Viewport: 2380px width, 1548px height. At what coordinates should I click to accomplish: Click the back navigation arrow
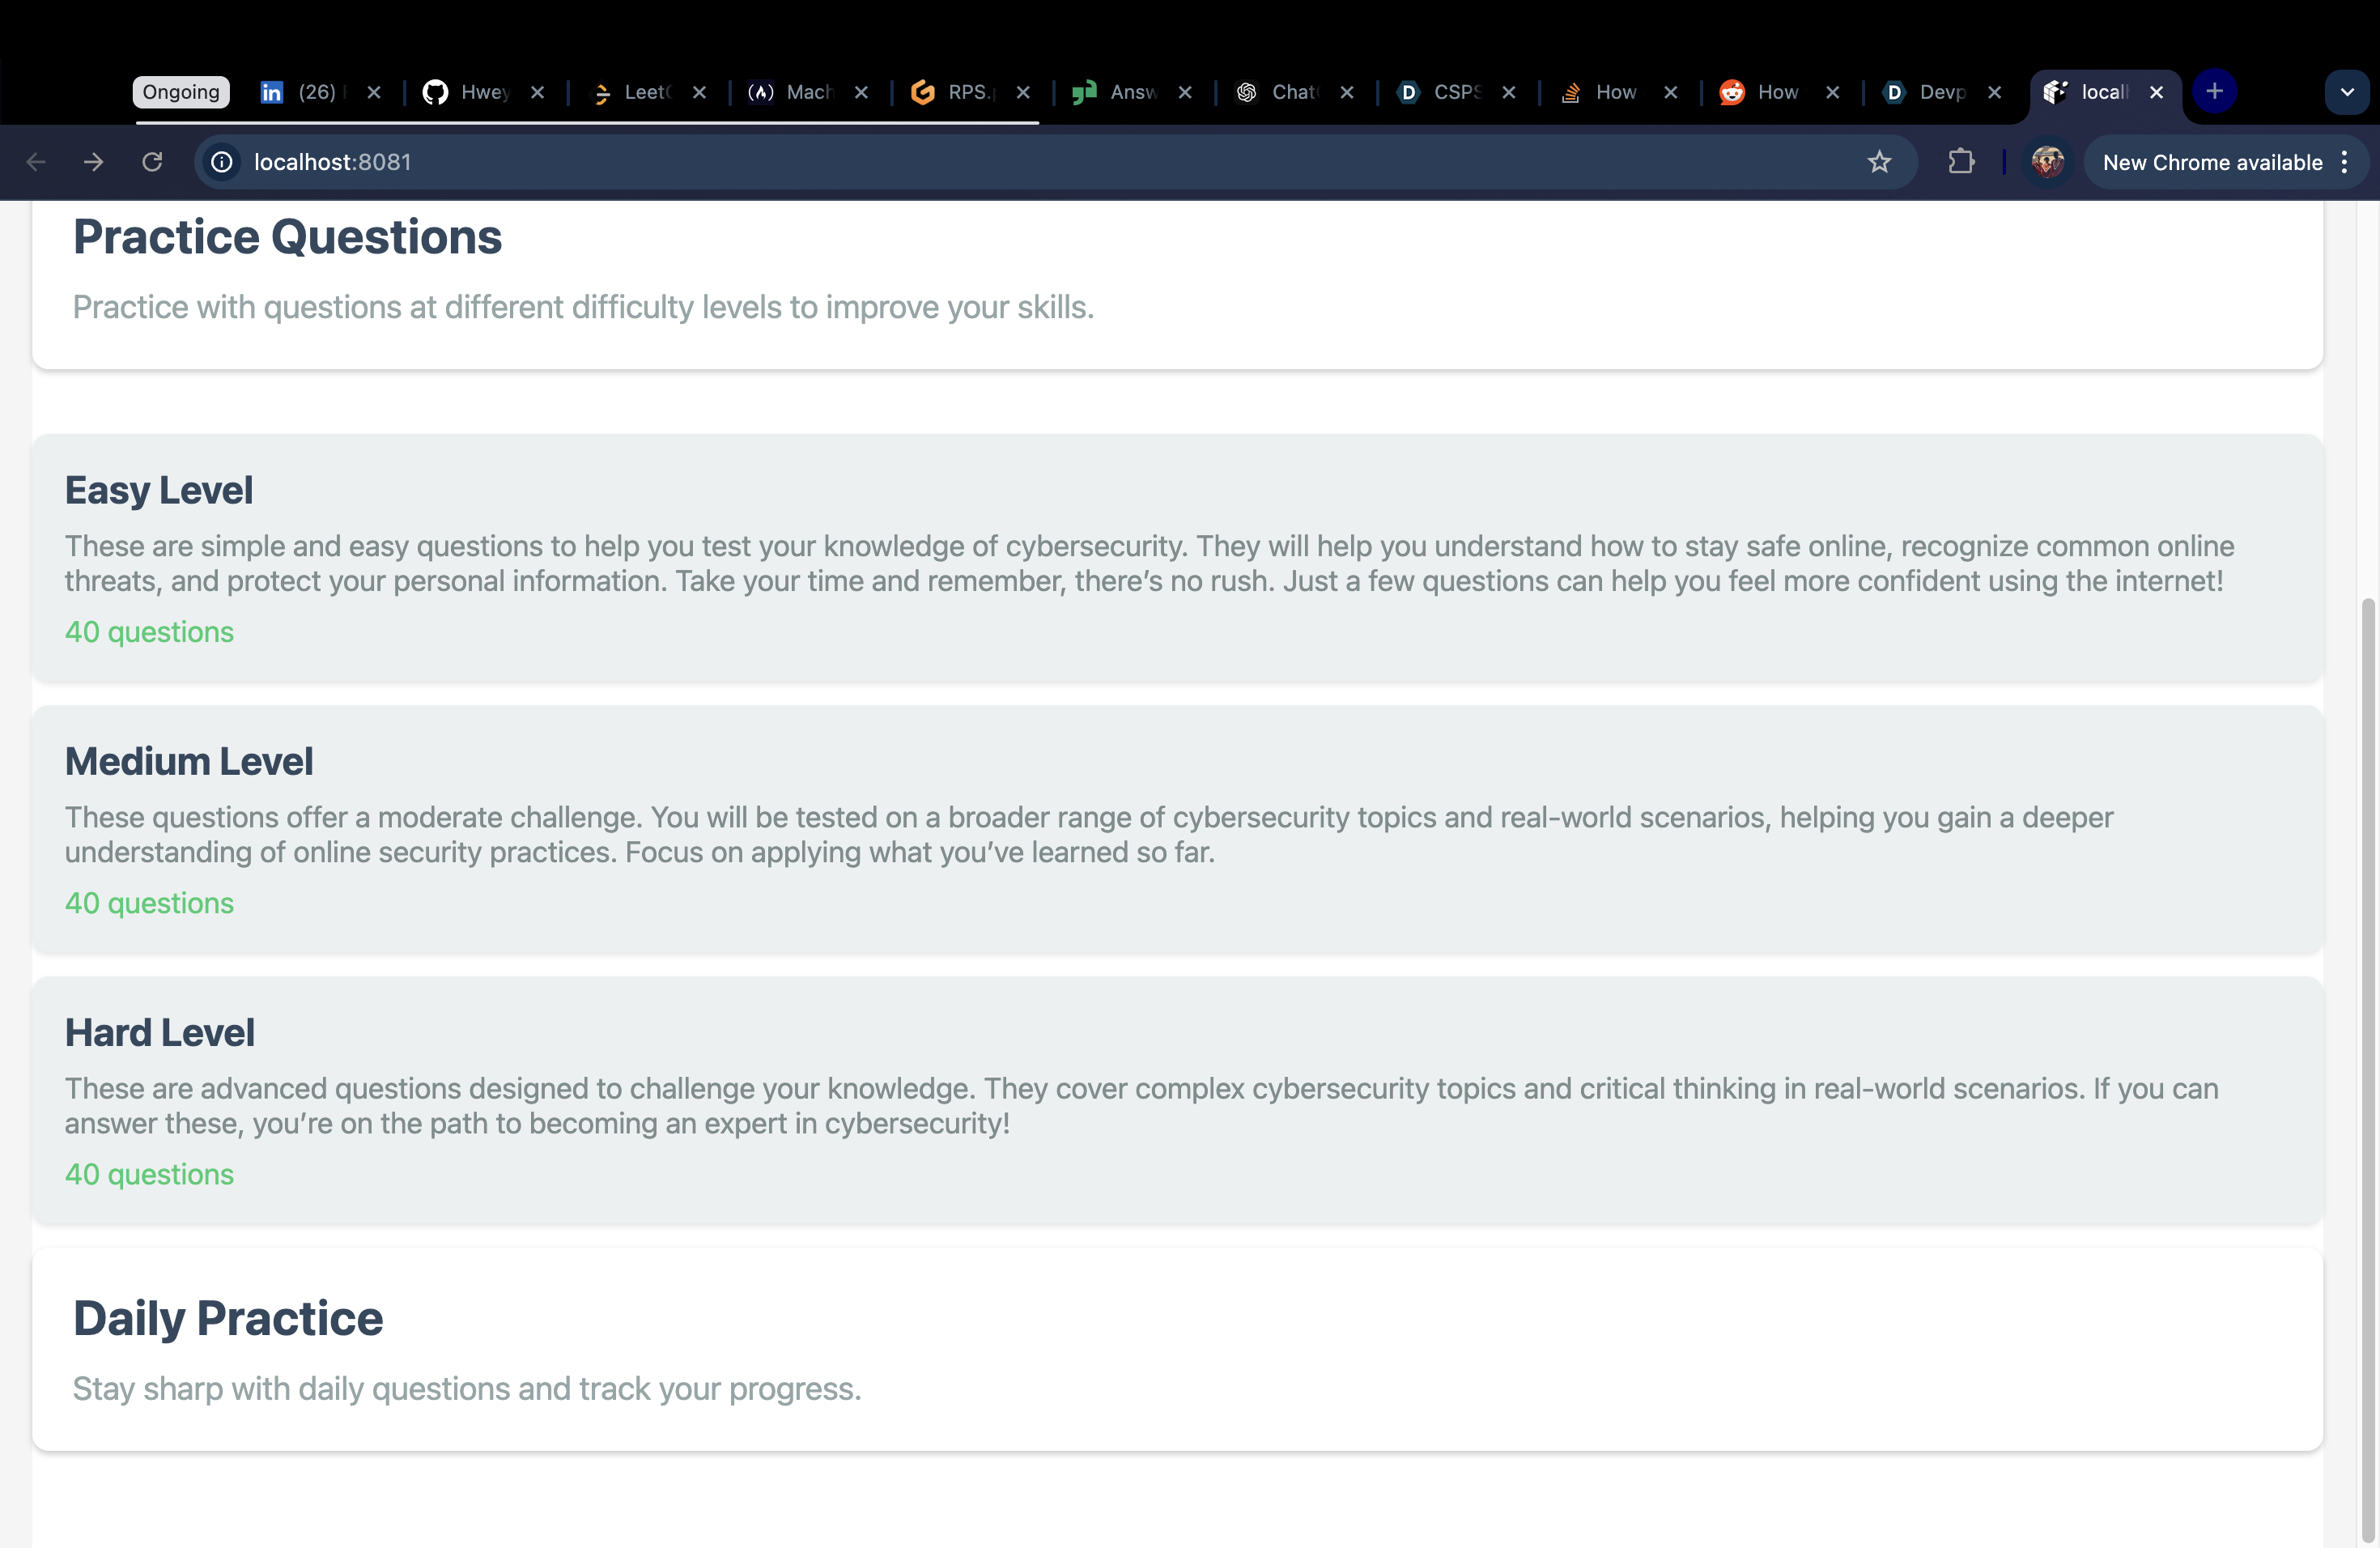point(36,162)
